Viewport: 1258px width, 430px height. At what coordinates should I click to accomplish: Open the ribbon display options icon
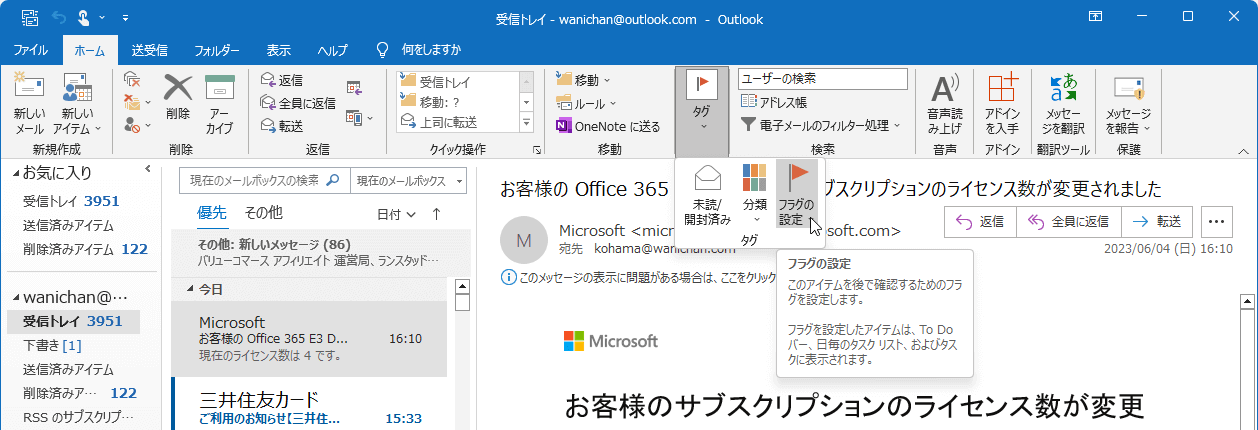(1096, 18)
